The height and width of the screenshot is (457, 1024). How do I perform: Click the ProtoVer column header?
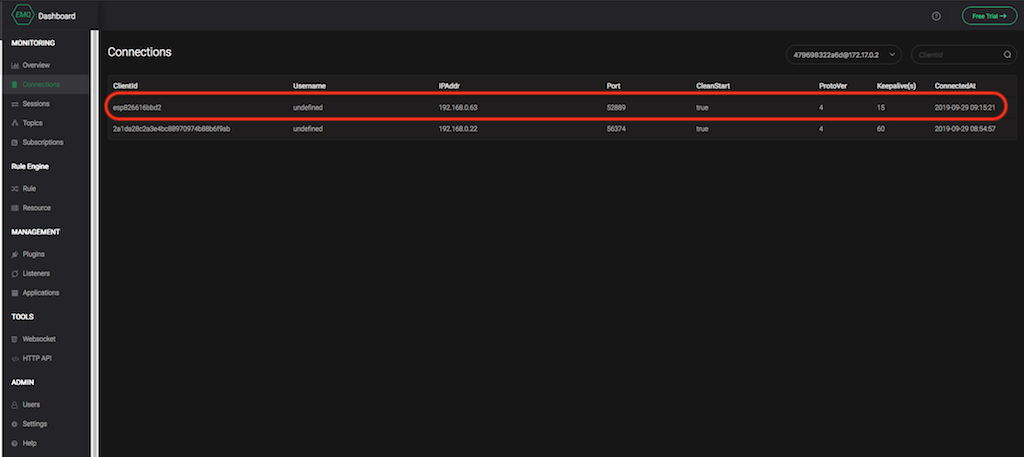click(x=832, y=86)
